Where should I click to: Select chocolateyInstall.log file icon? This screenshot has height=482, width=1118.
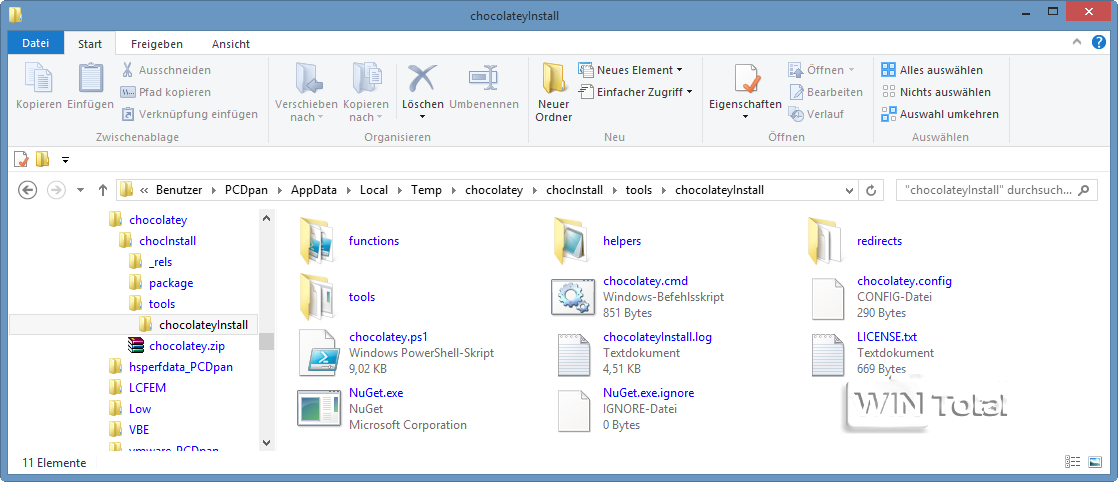(x=572, y=352)
